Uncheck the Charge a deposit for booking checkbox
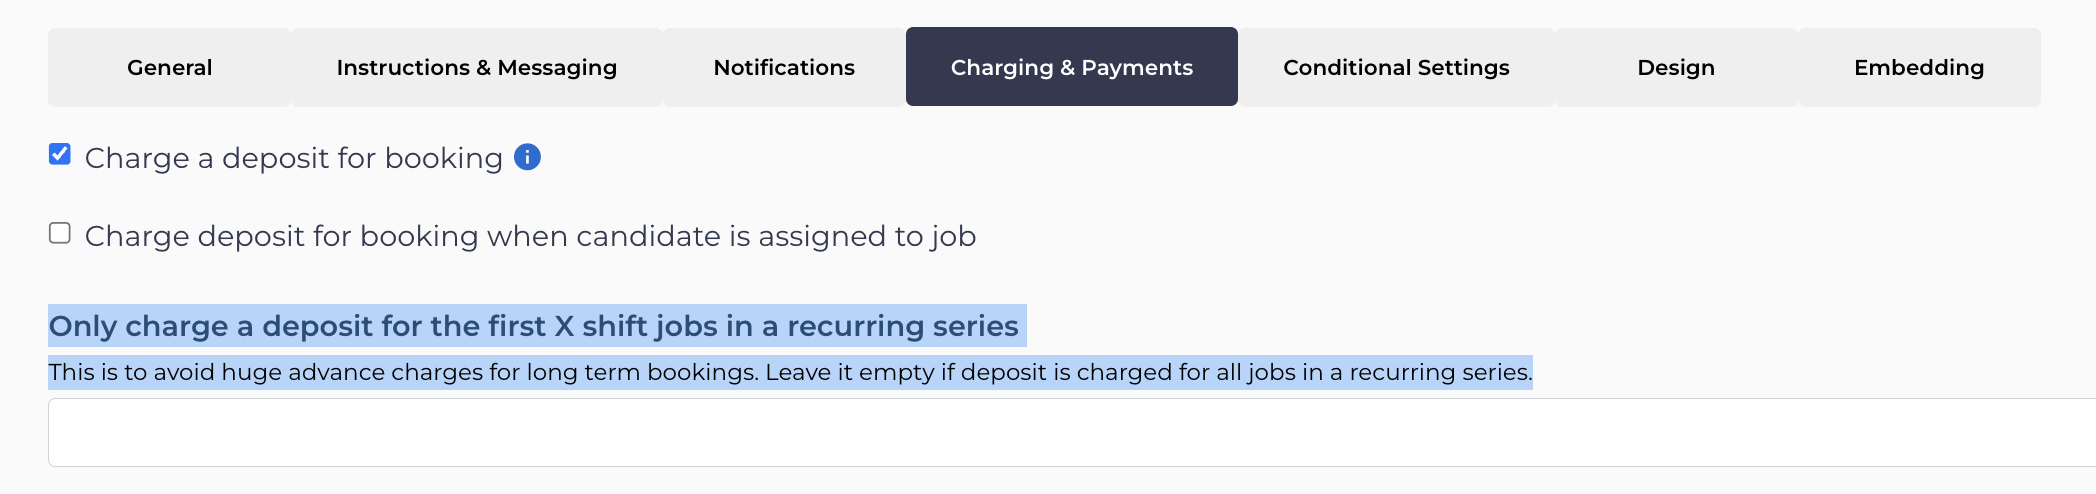 [60, 154]
